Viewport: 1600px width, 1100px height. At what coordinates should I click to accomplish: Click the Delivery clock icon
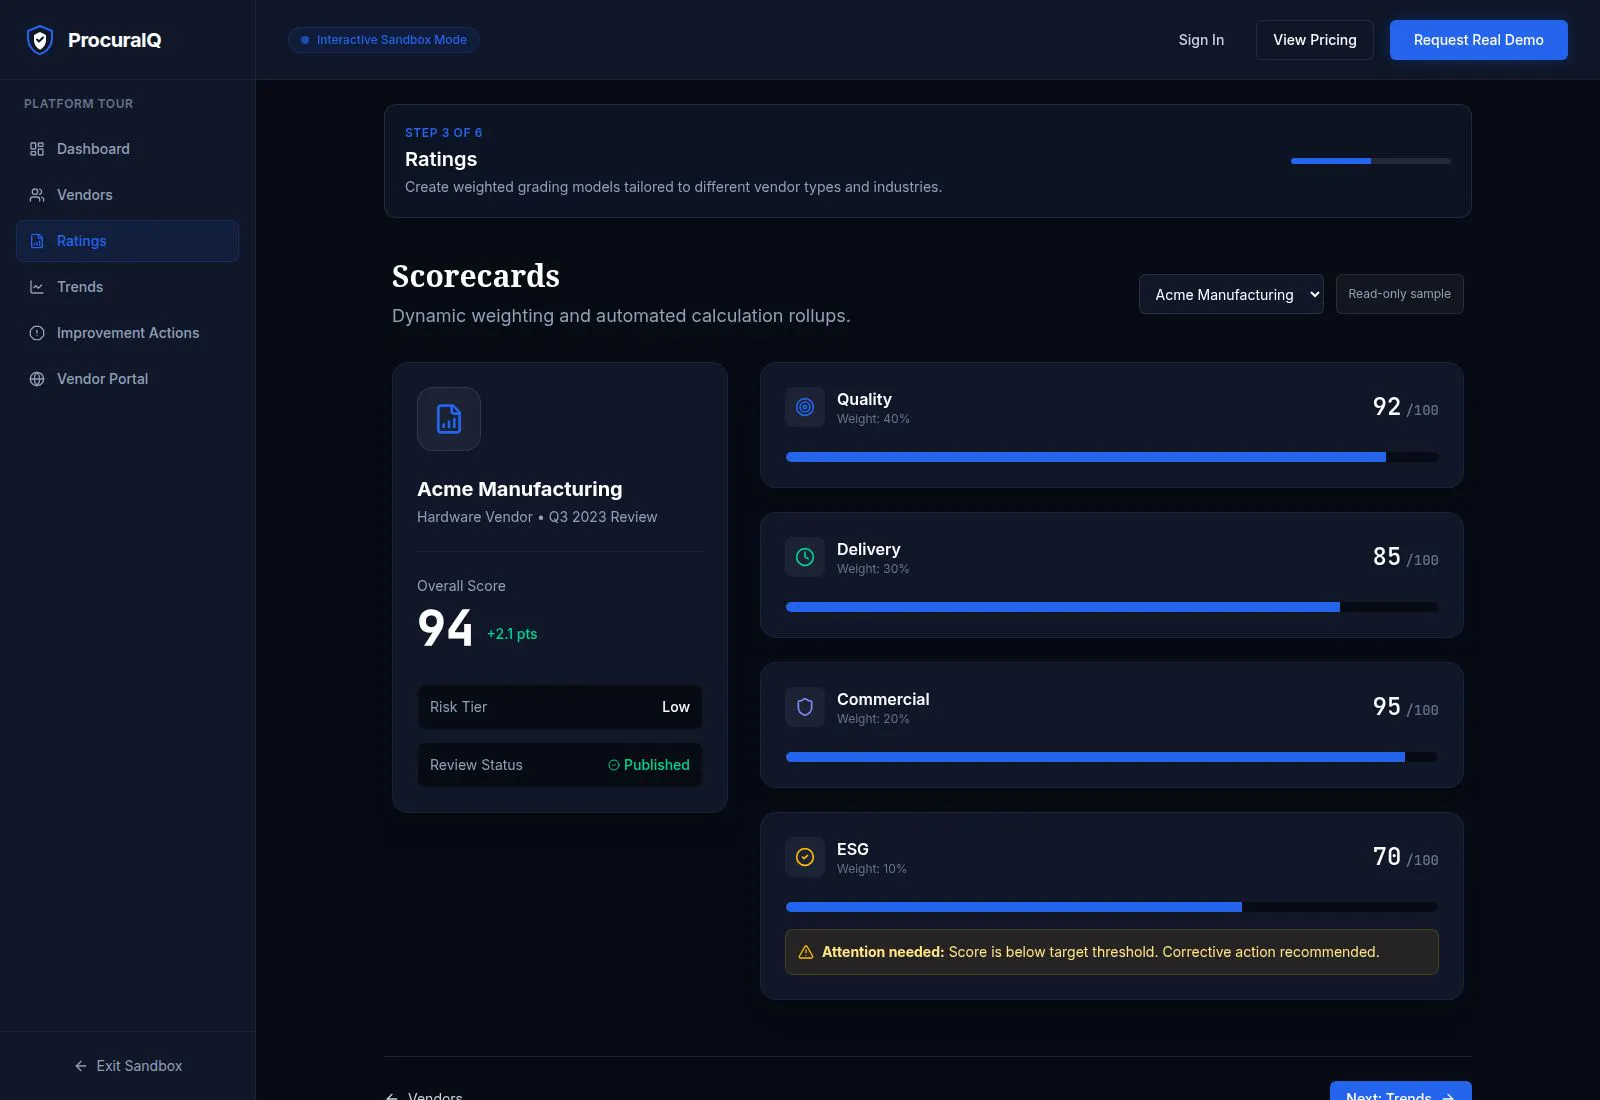click(805, 557)
